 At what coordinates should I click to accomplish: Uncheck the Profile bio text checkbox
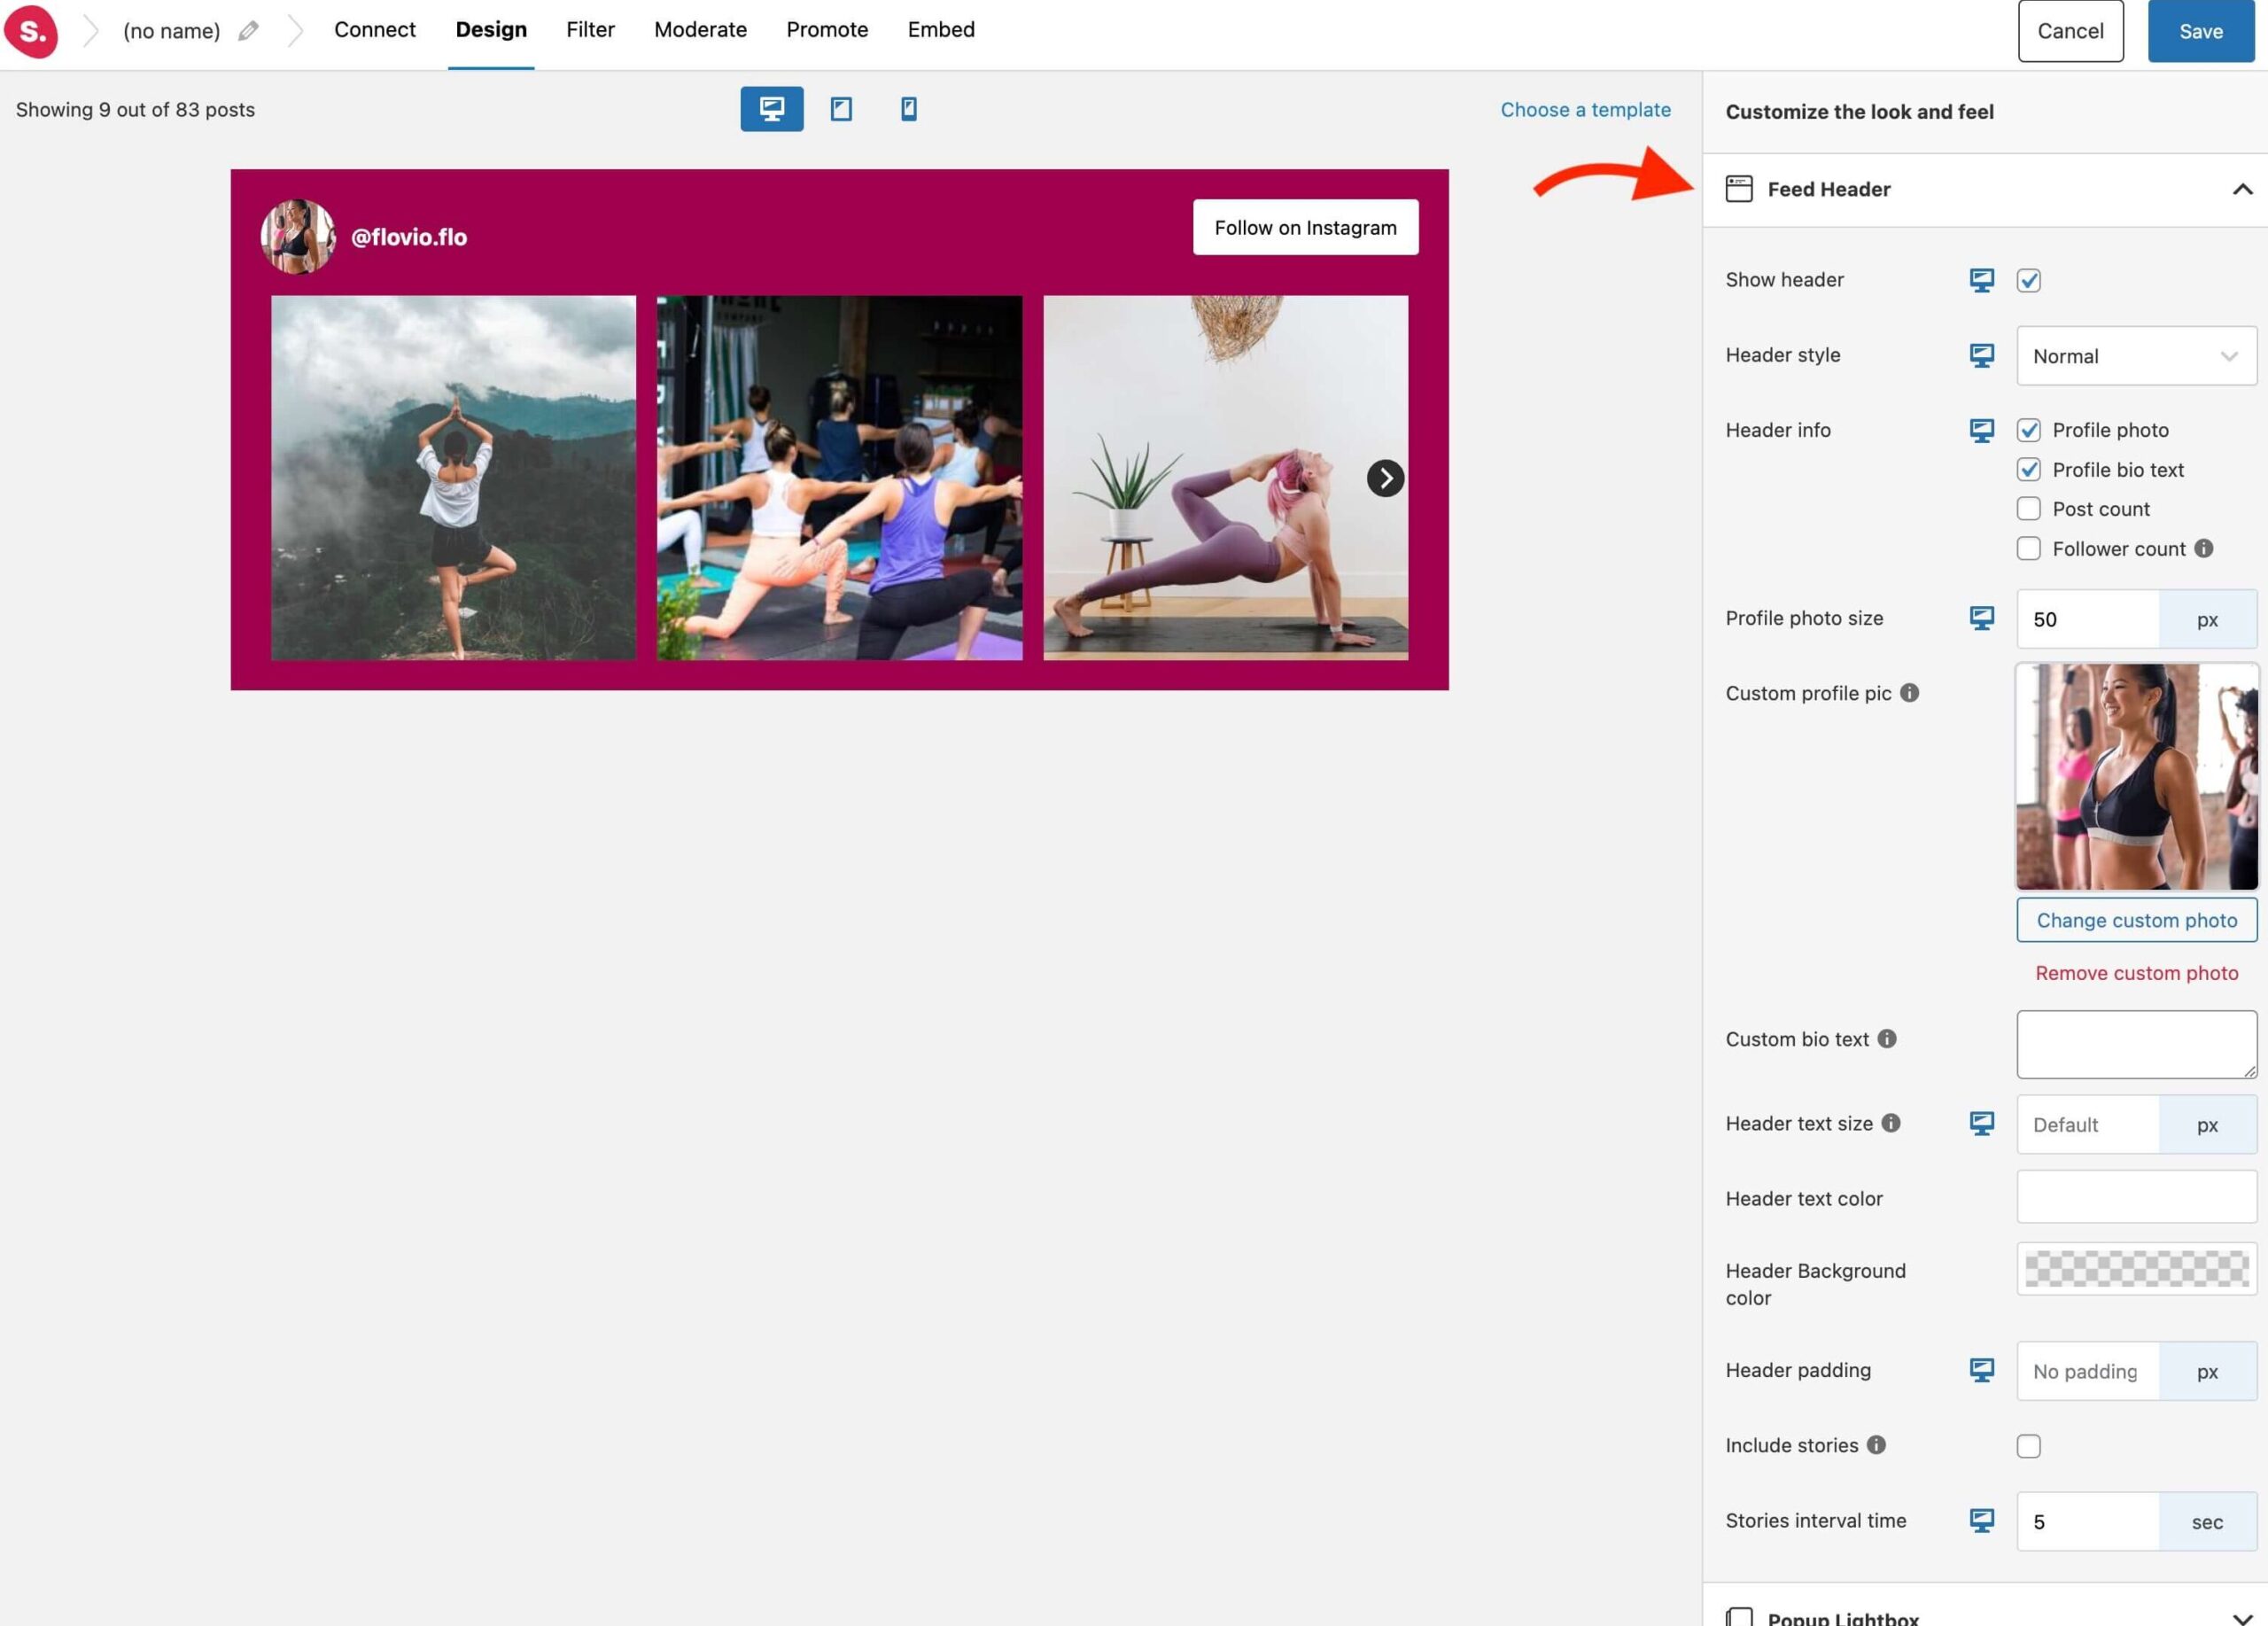tap(2028, 469)
